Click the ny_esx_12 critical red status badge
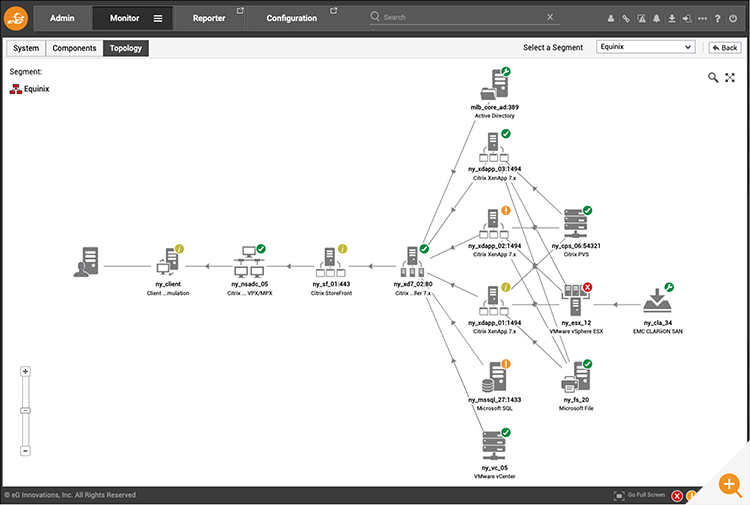This screenshot has width=750, height=505. (x=587, y=287)
